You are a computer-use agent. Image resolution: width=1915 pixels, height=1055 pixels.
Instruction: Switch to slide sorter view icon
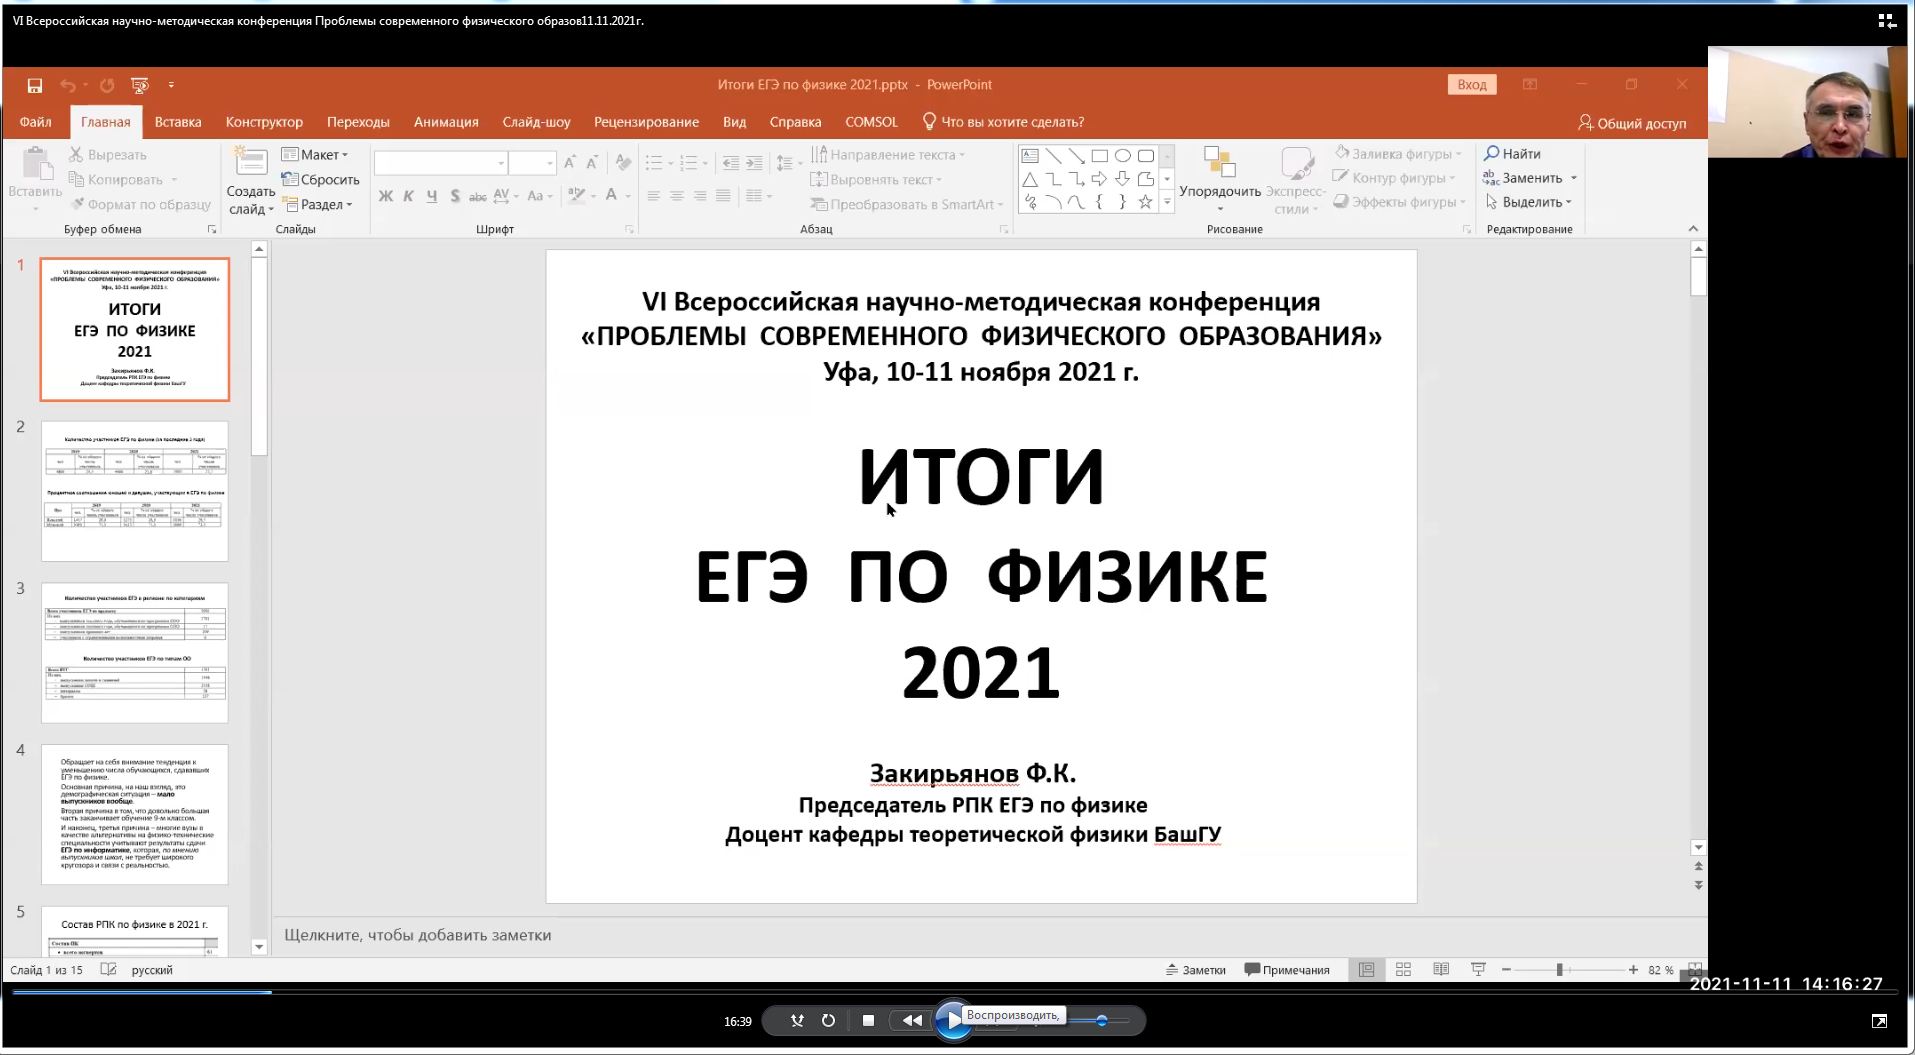point(1403,970)
